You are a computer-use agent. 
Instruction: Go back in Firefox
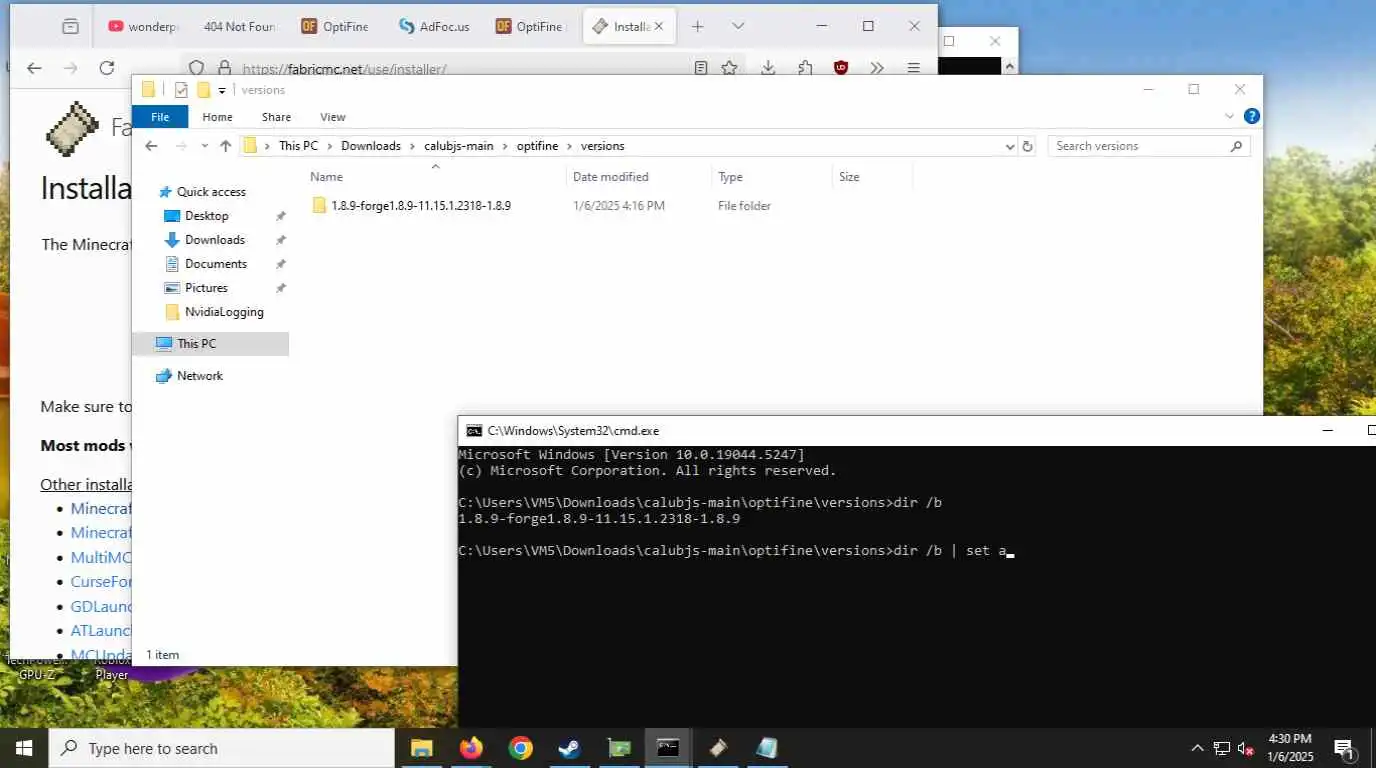click(34, 68)
